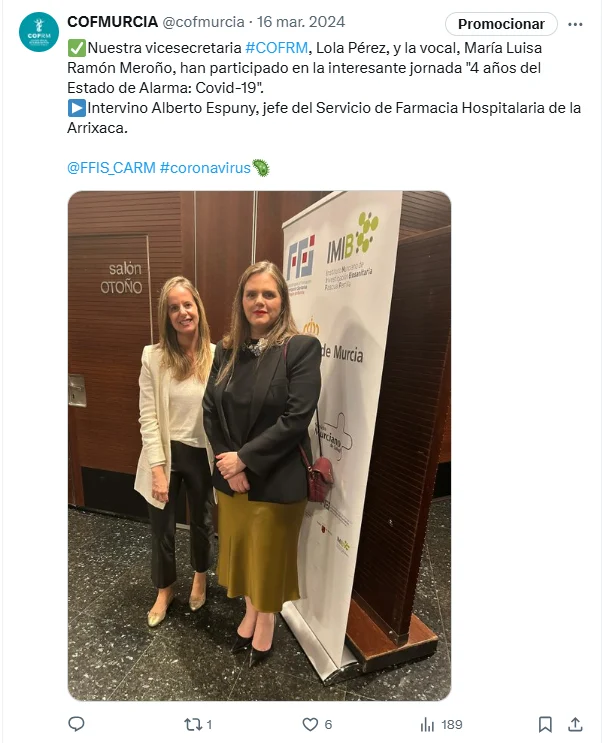Repost this tweet with retweet icon

(x=192, y=724)
